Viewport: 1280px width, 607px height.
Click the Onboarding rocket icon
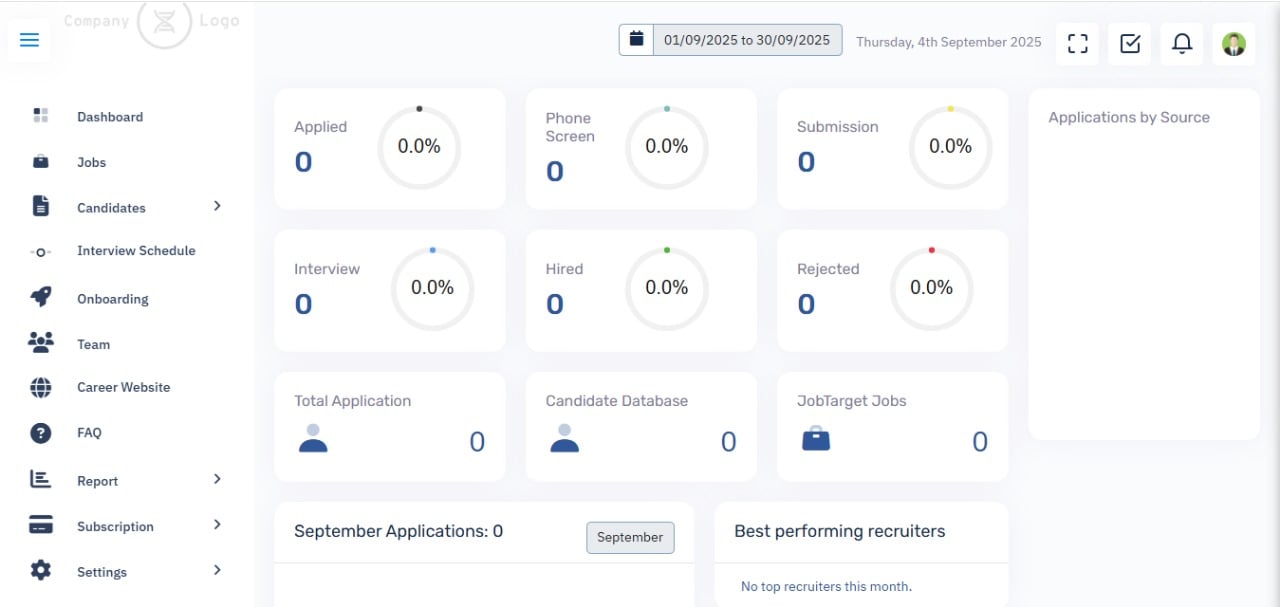[40, 298]
